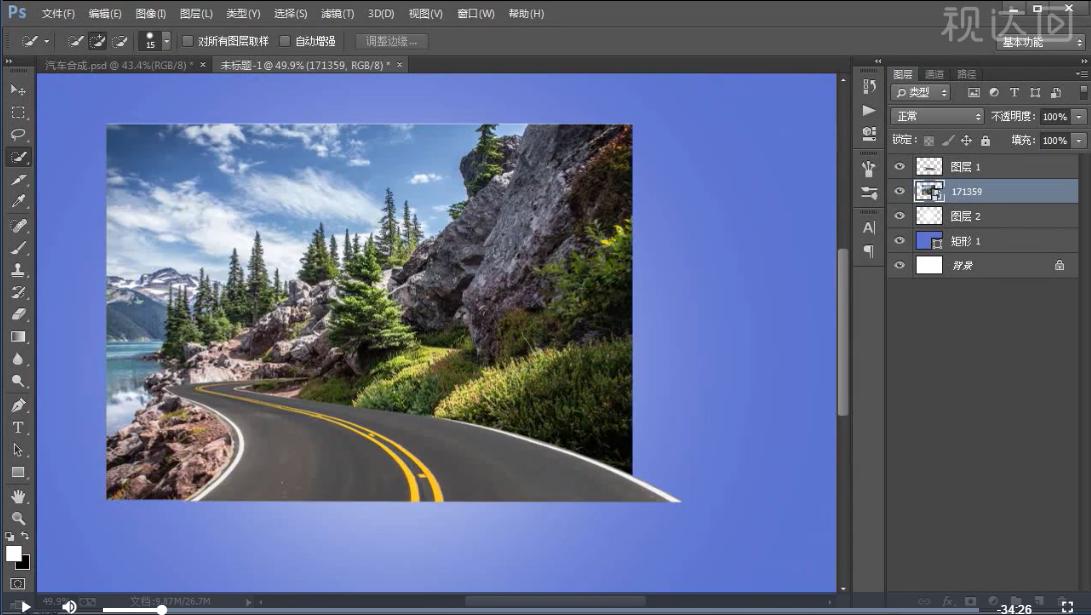Select the Horizontal Type tool
Viewport: 1091px width, 615px height.
point(18,428)
